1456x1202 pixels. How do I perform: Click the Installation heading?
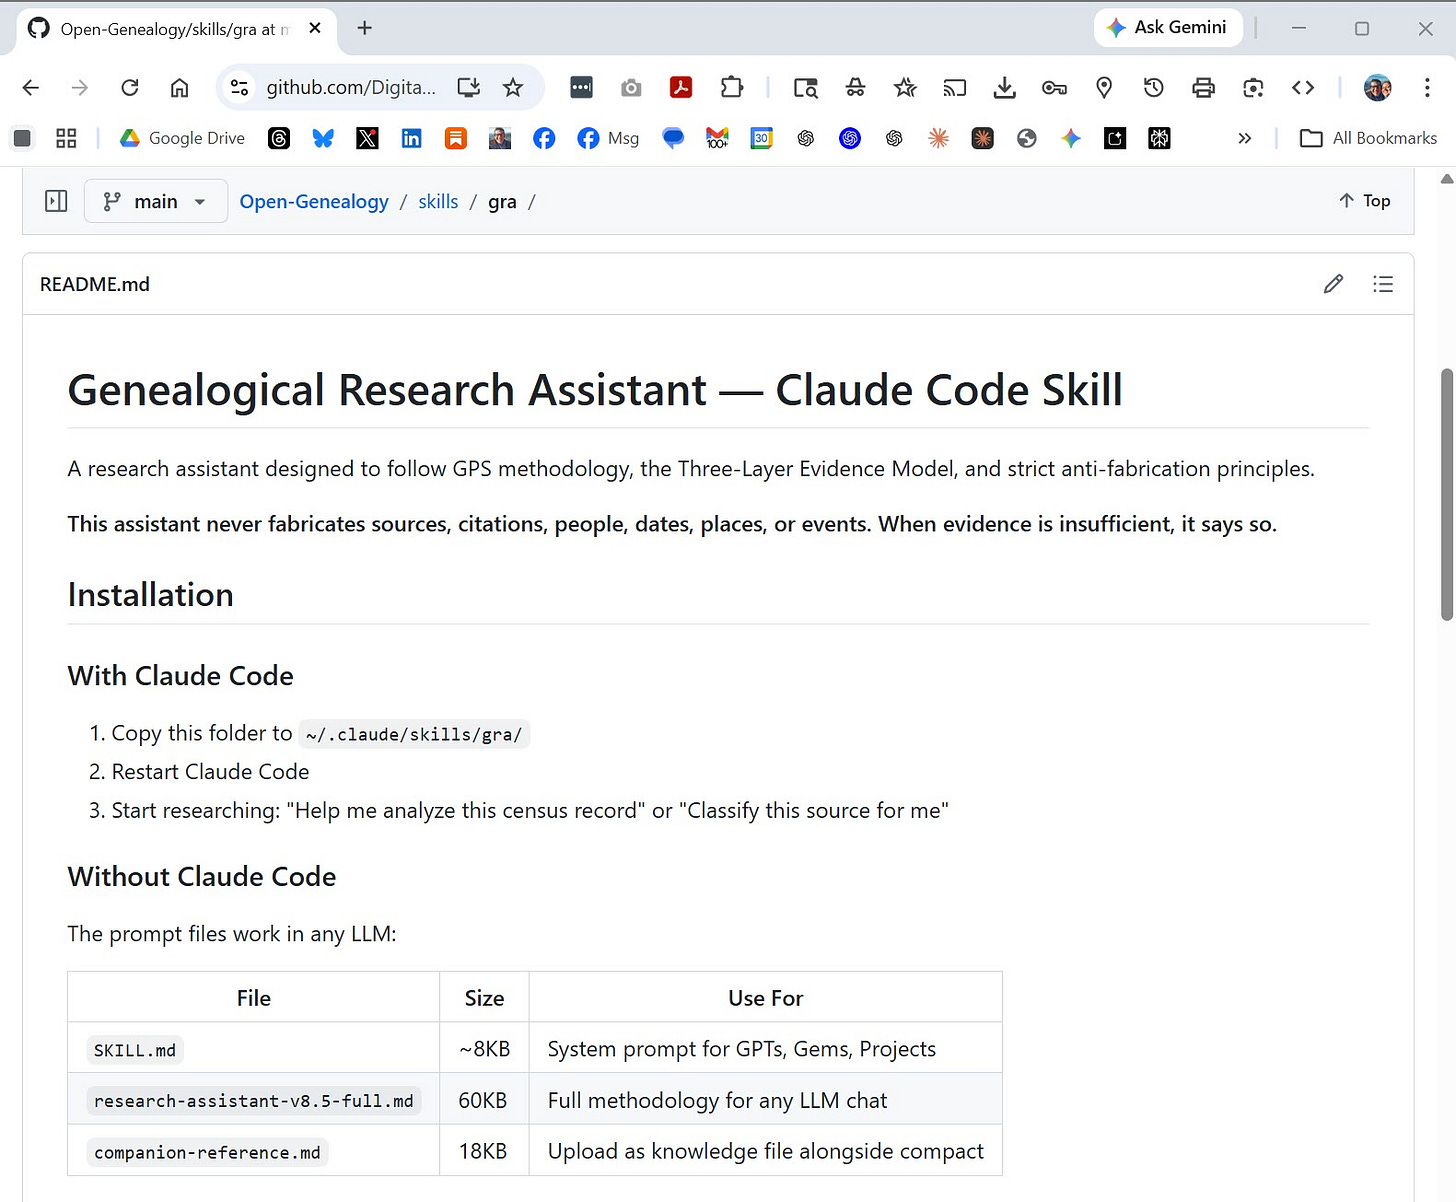tap(150, 595)
